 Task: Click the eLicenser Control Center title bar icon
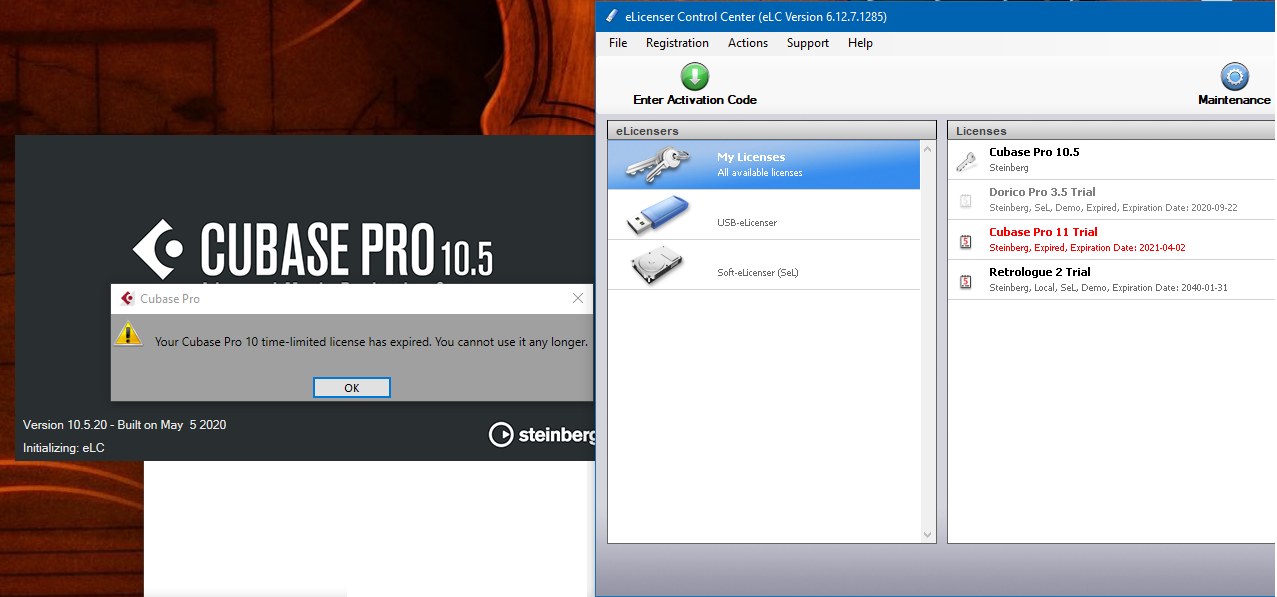611,16
